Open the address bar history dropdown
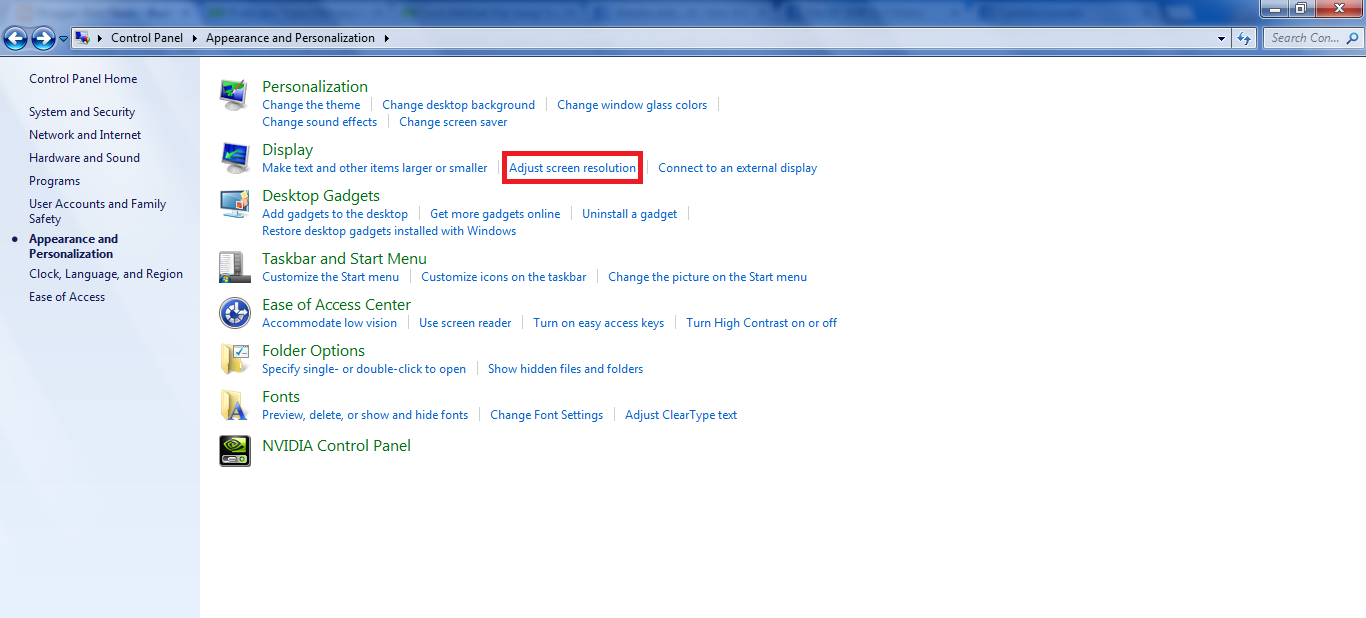This screenshot has height=618, width=1366. (x=1220, y=37)
